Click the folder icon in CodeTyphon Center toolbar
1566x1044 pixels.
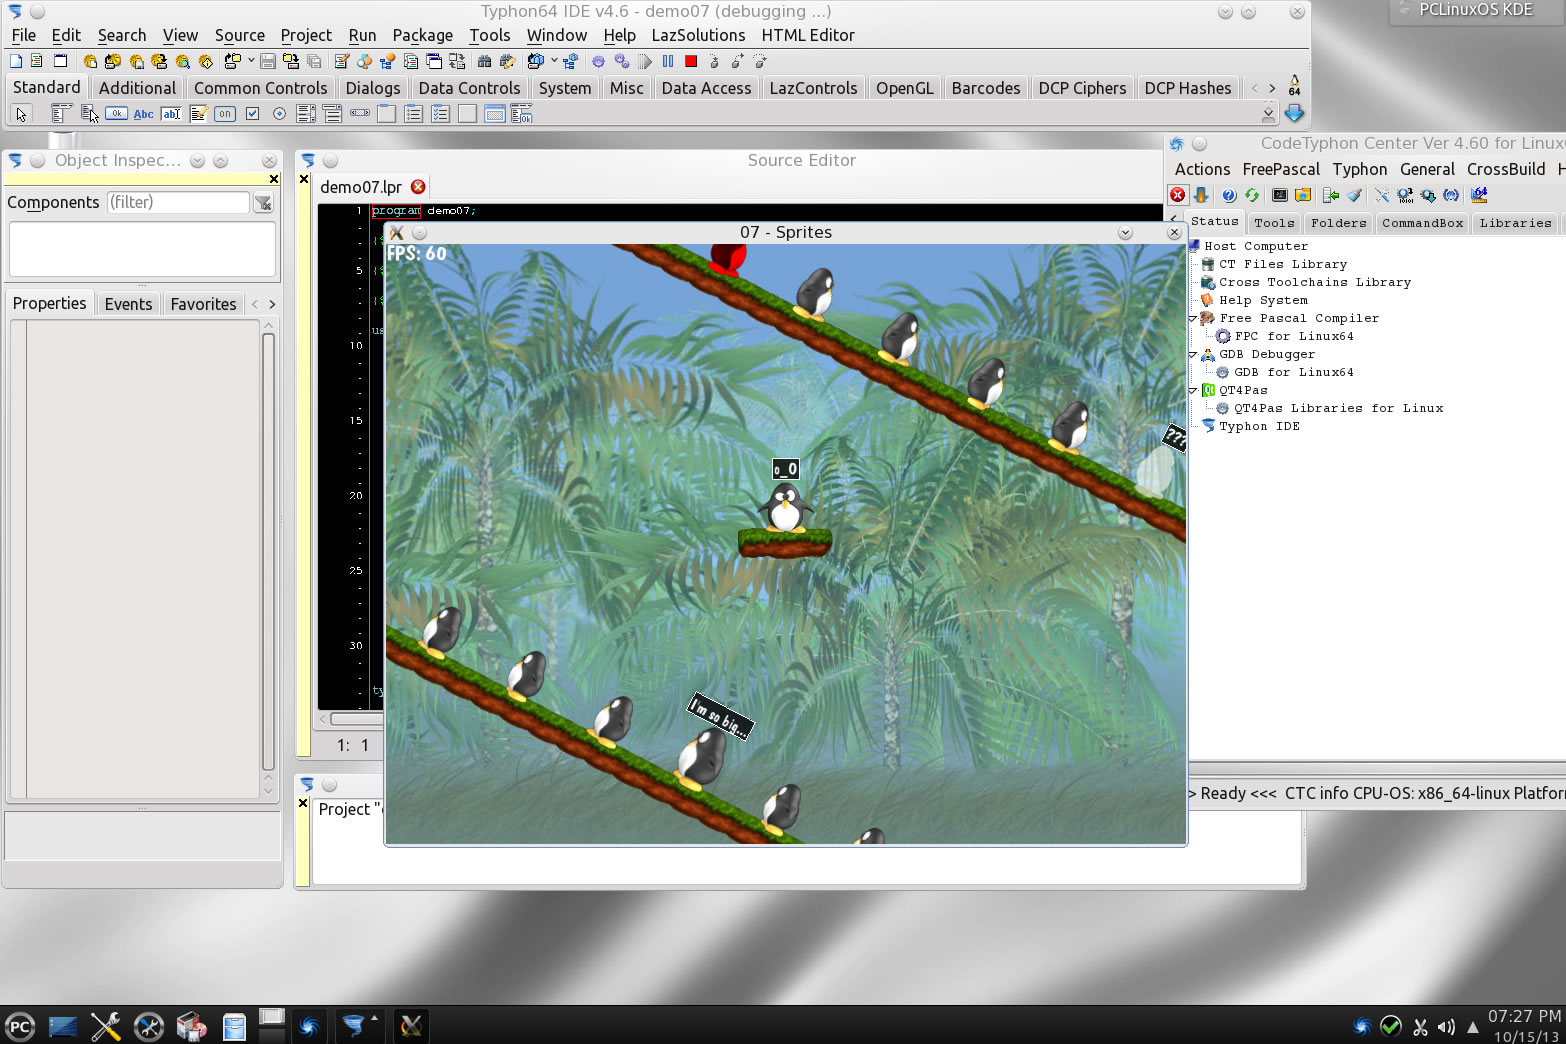[x=1303, y=195]
